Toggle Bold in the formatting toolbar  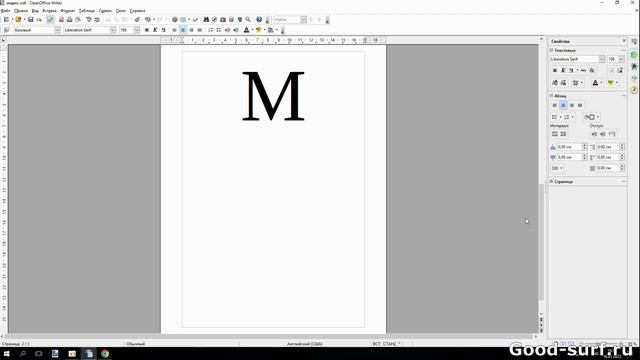pyautogui.click(x=147, y=30)
